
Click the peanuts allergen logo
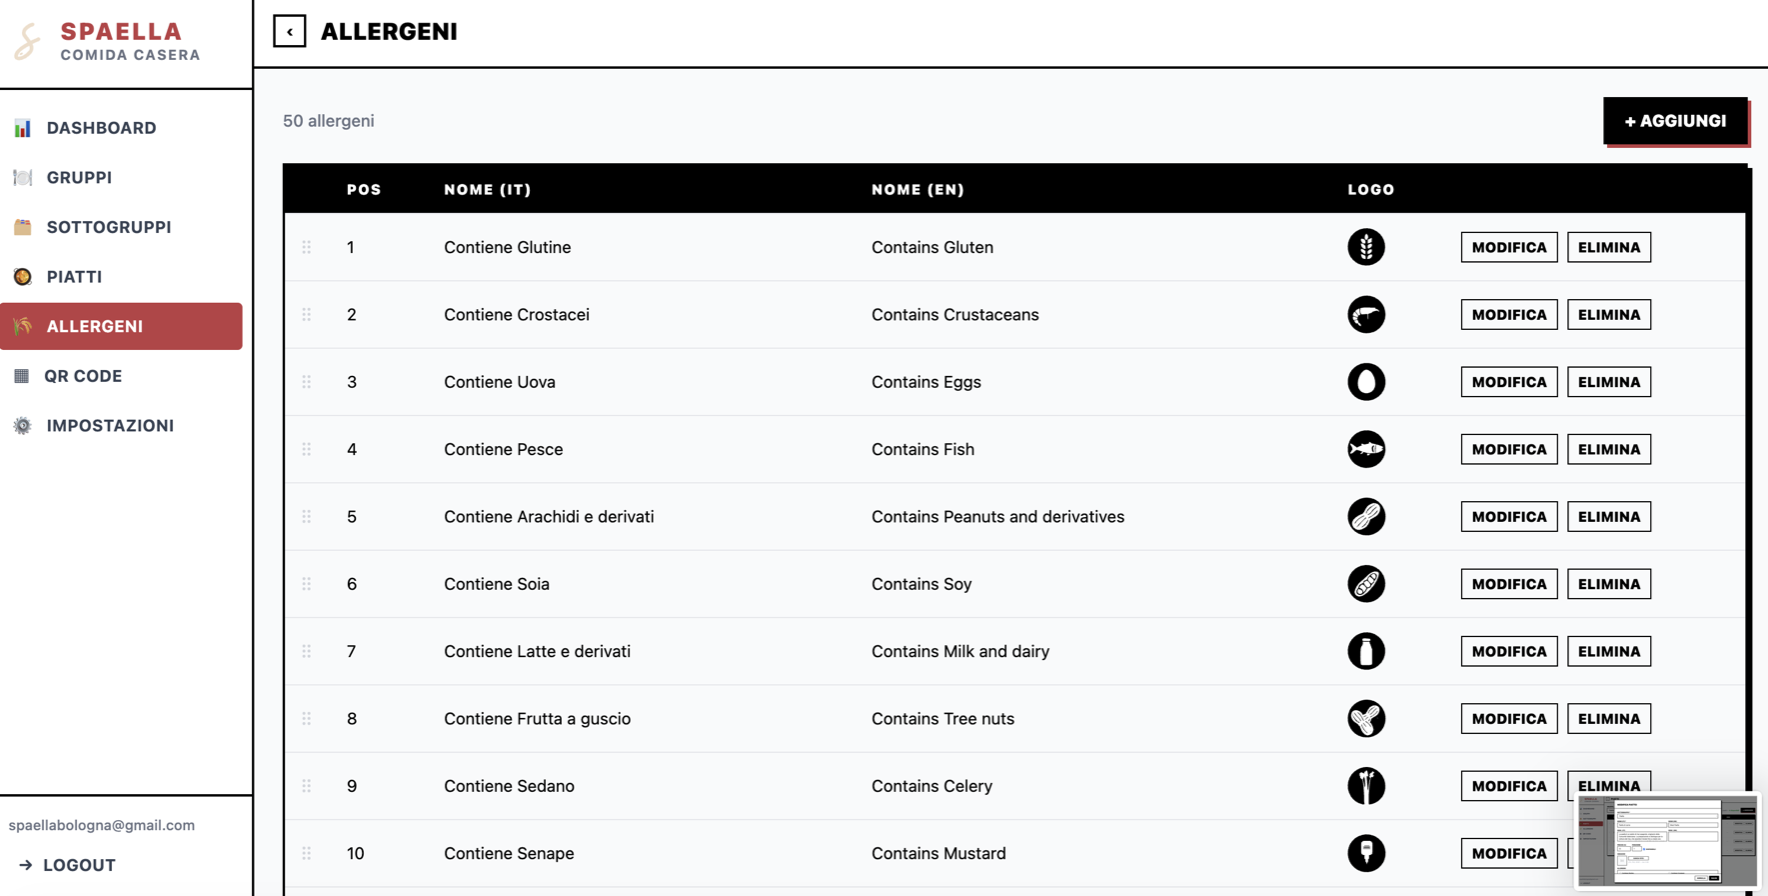click(x=1366, y=517)
